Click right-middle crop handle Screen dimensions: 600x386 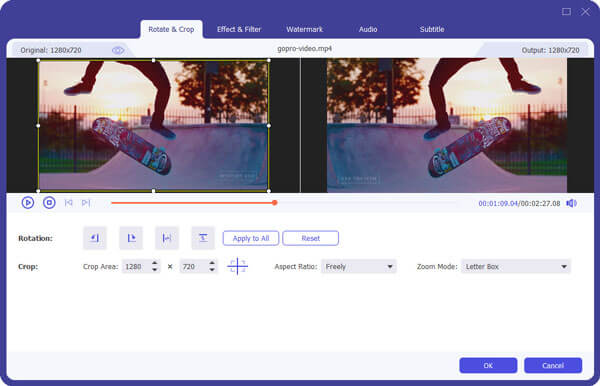[269, 125]
